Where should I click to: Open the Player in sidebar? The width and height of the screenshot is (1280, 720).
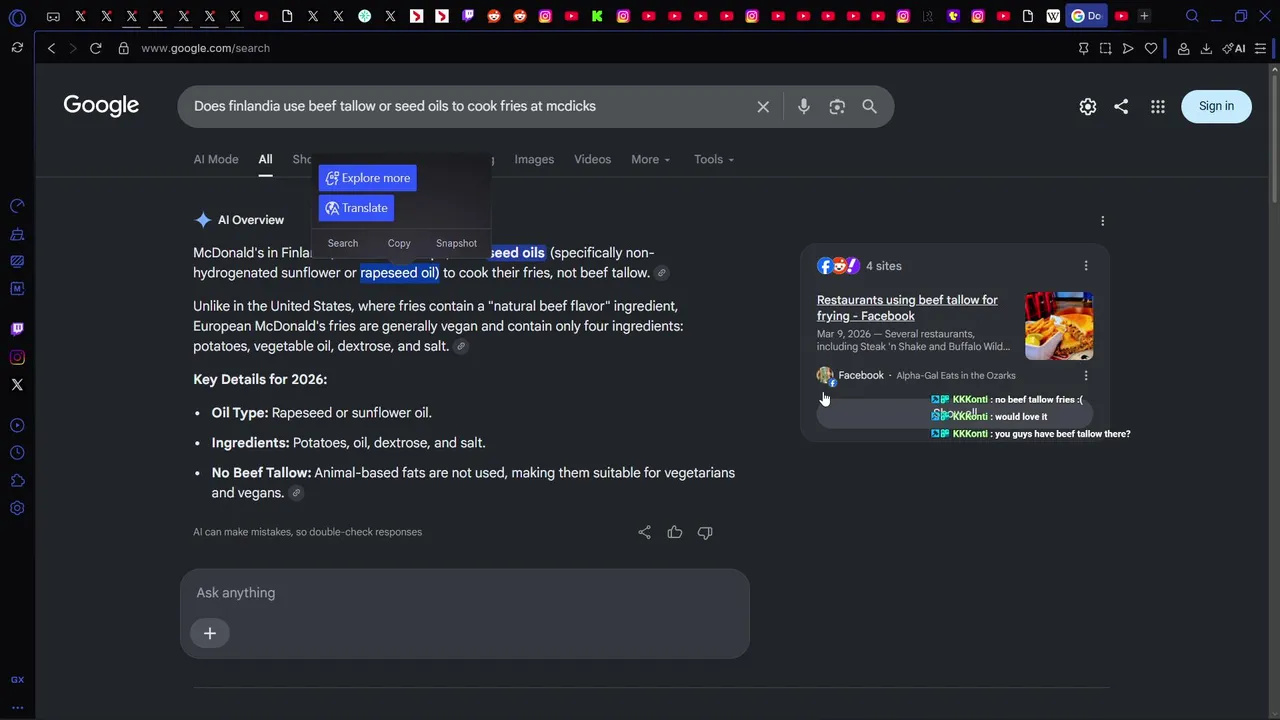(17, 425)
